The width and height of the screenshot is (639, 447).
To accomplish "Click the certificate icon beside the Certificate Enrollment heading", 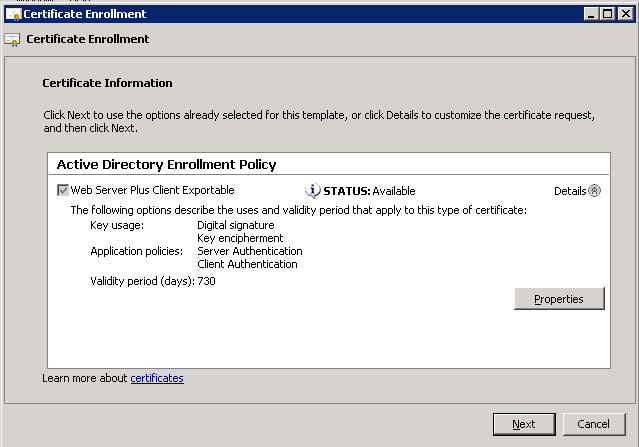I will (x=12, y=40).
